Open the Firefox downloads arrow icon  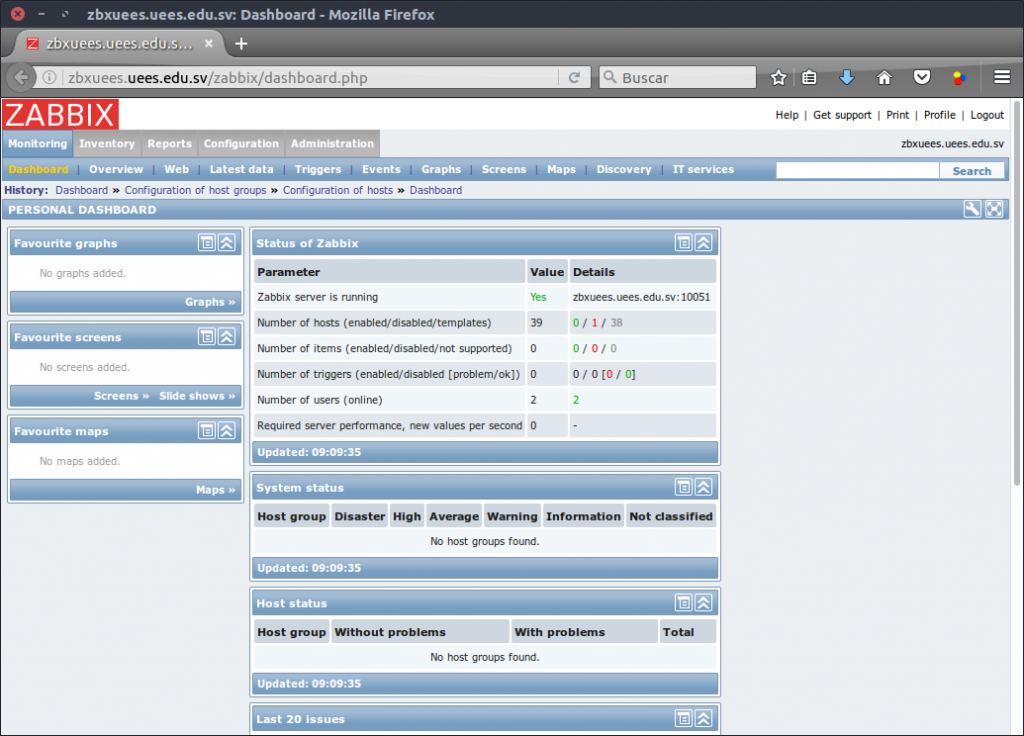847,78
